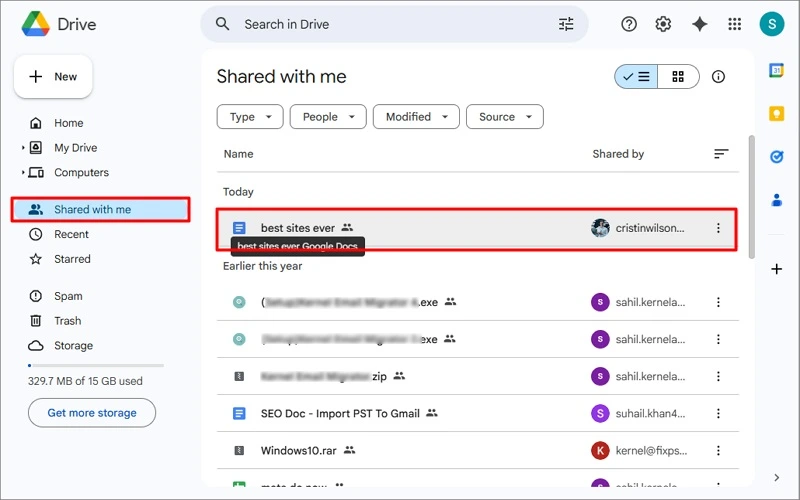800x500 pixels.
Task: Open the People filter dropdown
Action: [328, 117]
